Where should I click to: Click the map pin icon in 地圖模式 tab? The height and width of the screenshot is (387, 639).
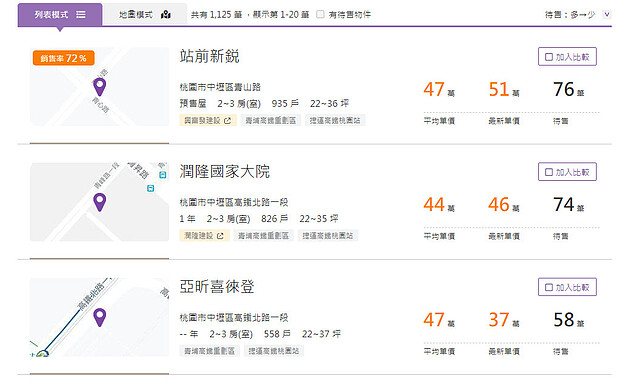(165, 15)
